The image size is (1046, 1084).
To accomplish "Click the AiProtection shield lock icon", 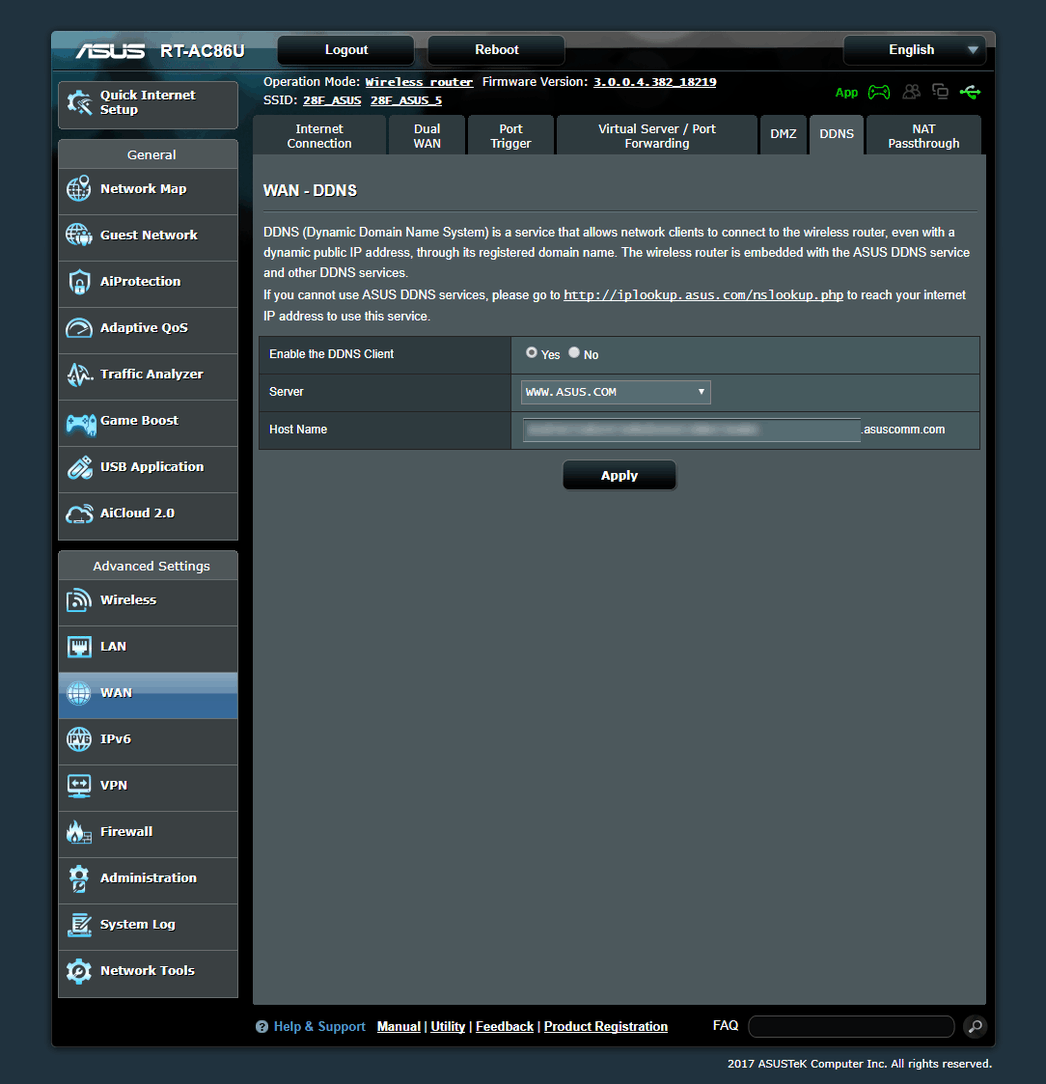I will pyautogui.click(x=79, y=281).
